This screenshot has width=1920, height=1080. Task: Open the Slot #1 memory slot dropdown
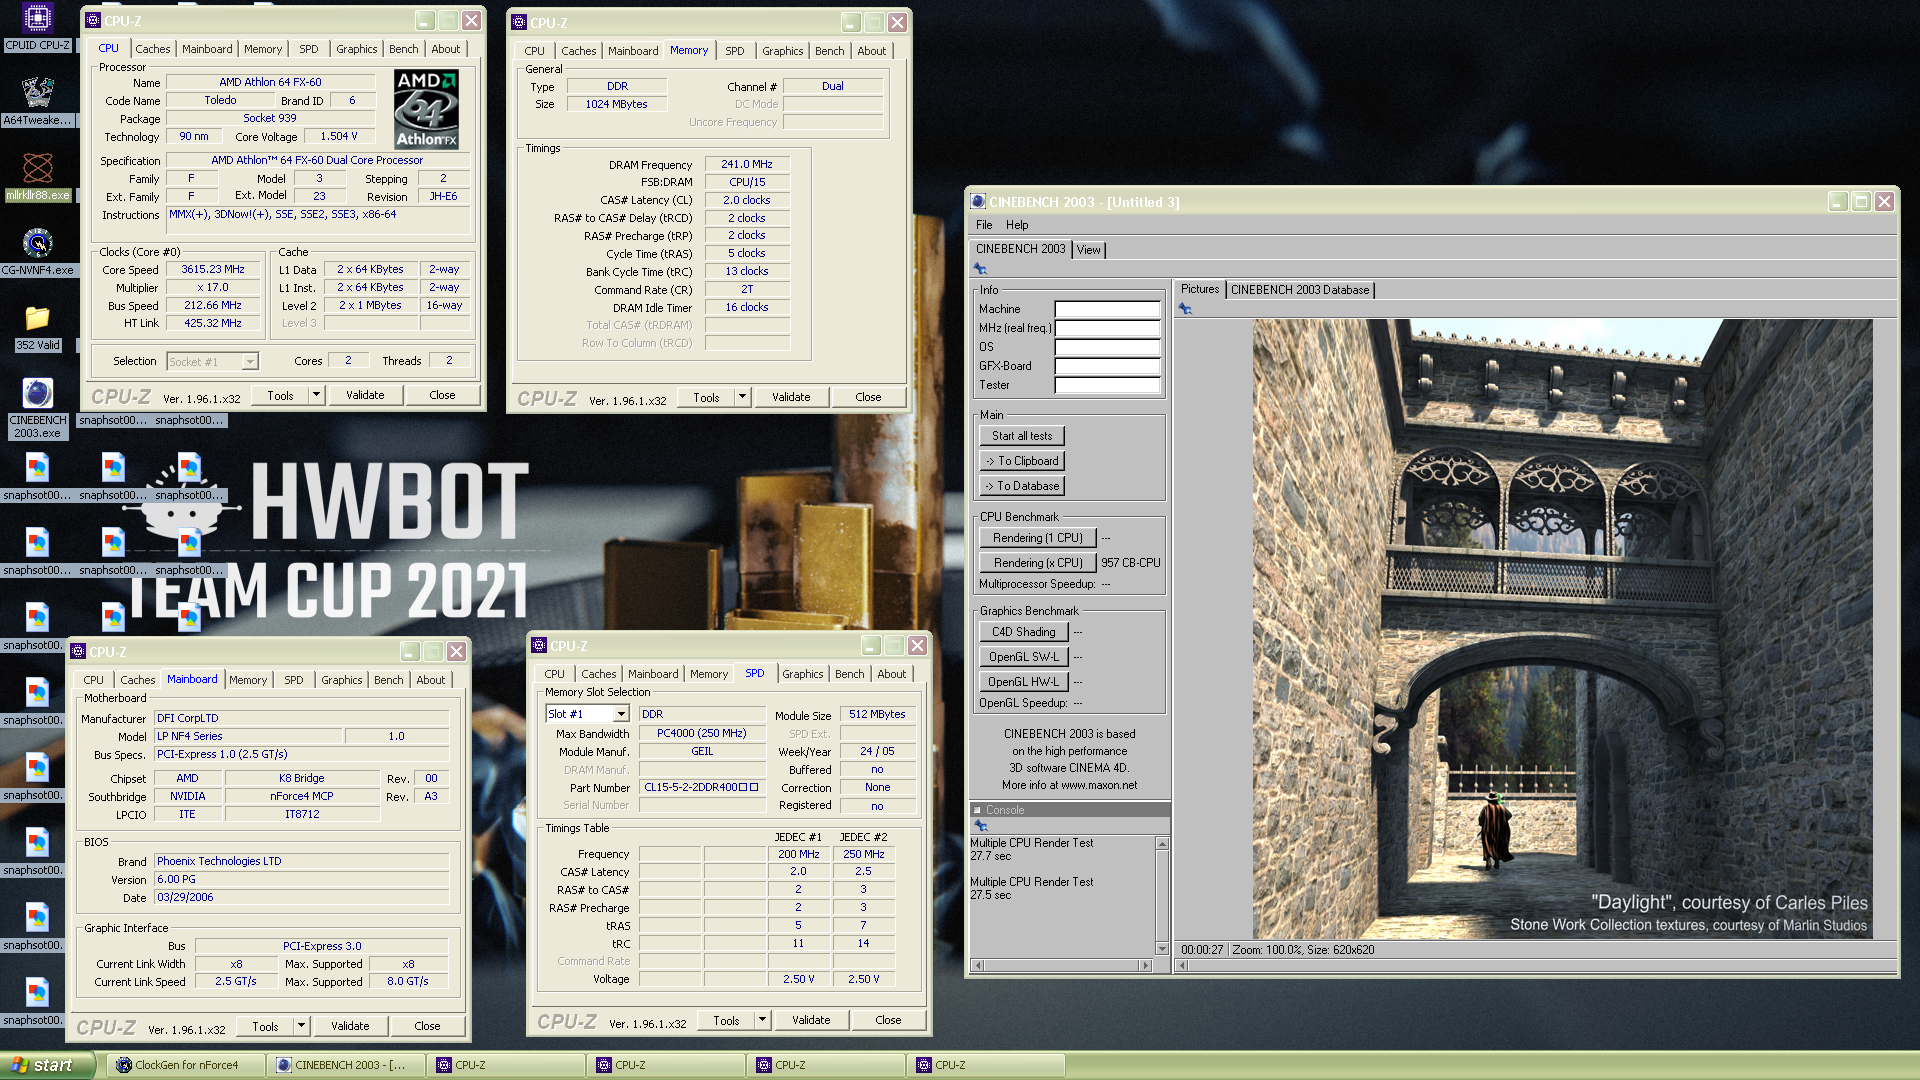[621, 714]
